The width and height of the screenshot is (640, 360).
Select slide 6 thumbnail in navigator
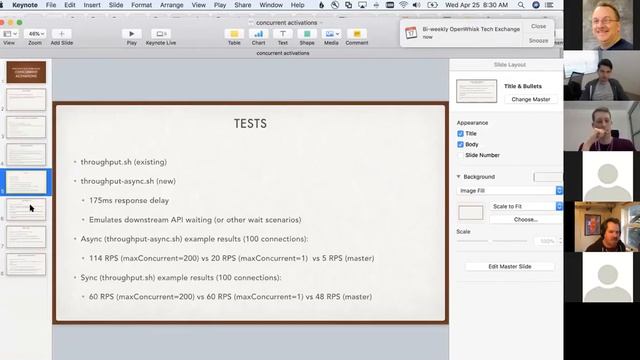[26, 209]
